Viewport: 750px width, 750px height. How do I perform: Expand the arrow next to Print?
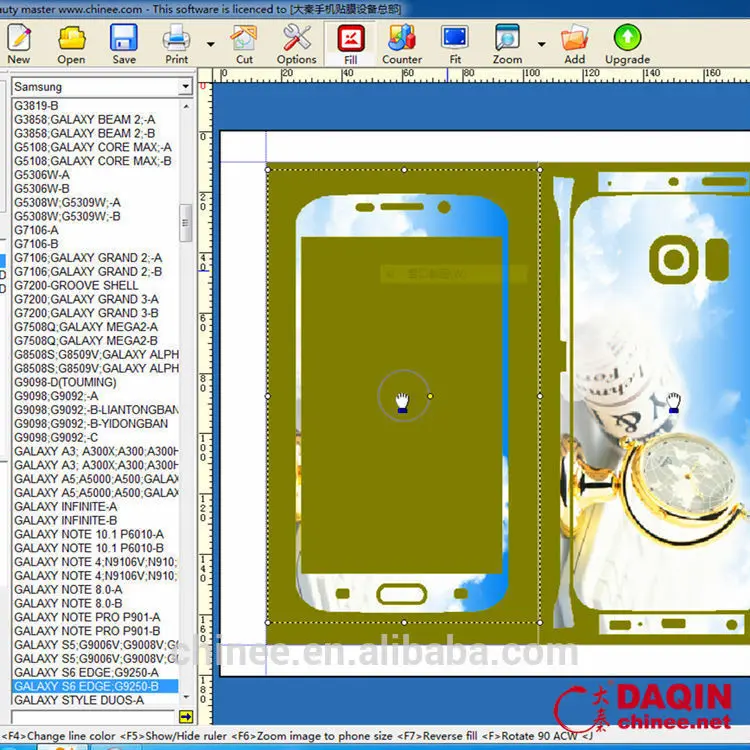[210, 44]
